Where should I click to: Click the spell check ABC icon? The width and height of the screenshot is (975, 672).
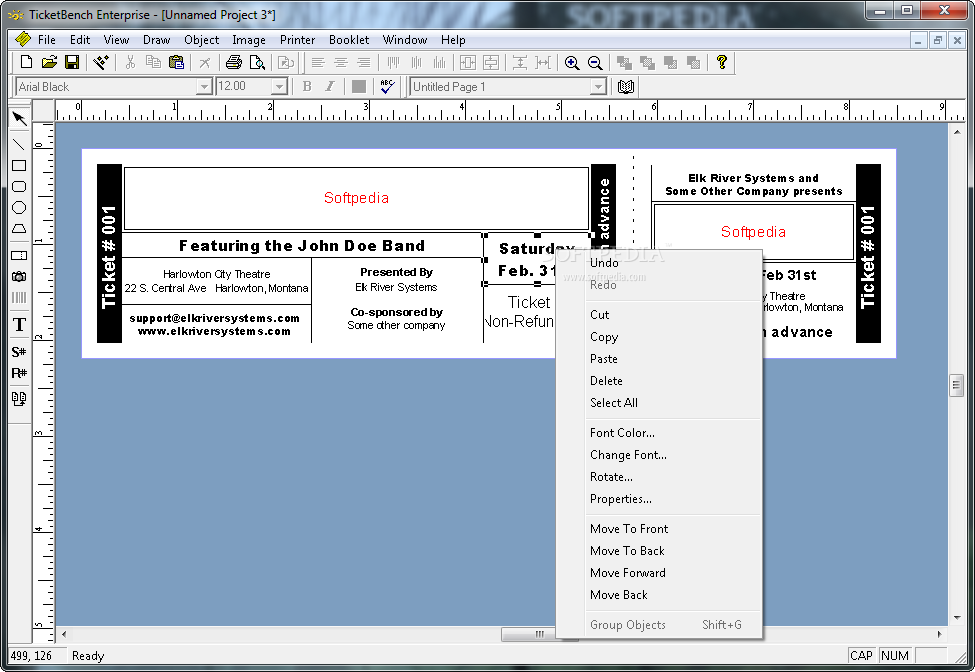pyautogui.click(x=387, y=86)
